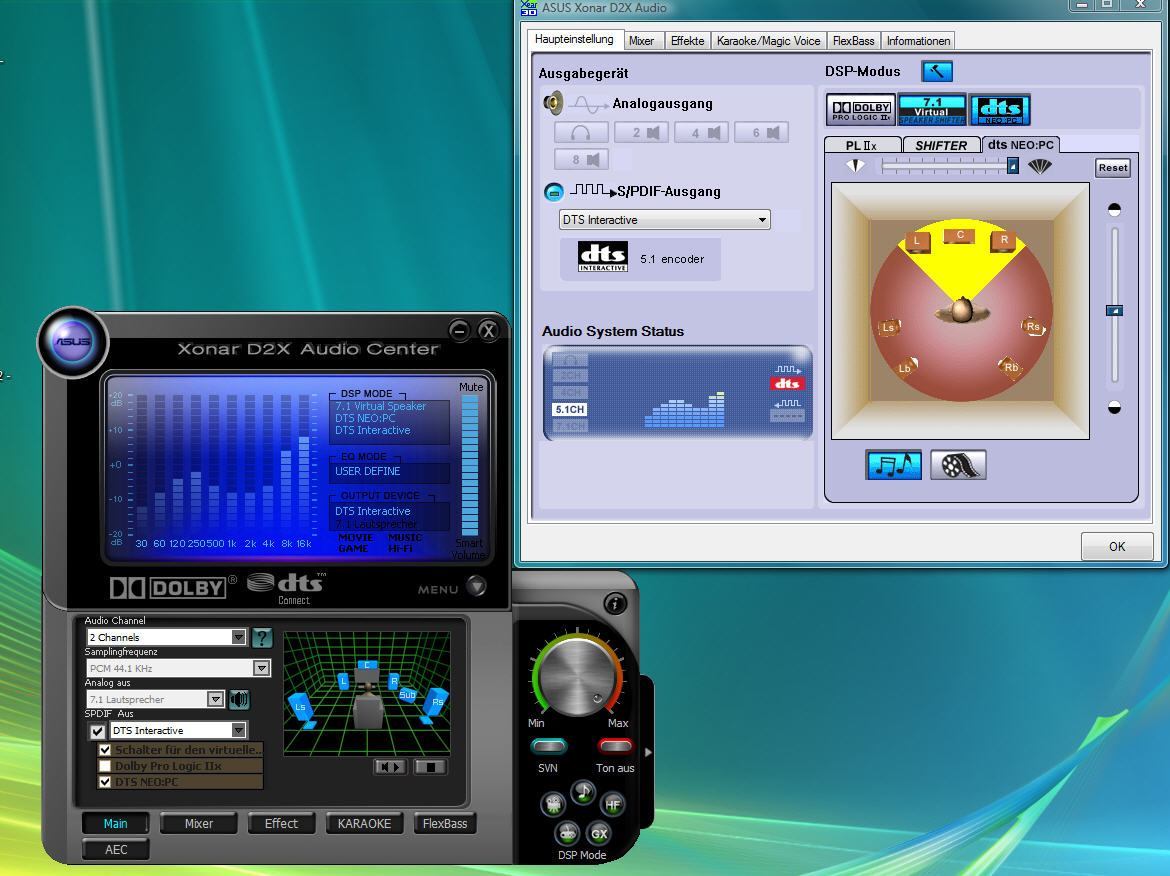Open the MENU arrow button in Audio Center
Screen dimensions: 1170x876
(476, 587)
